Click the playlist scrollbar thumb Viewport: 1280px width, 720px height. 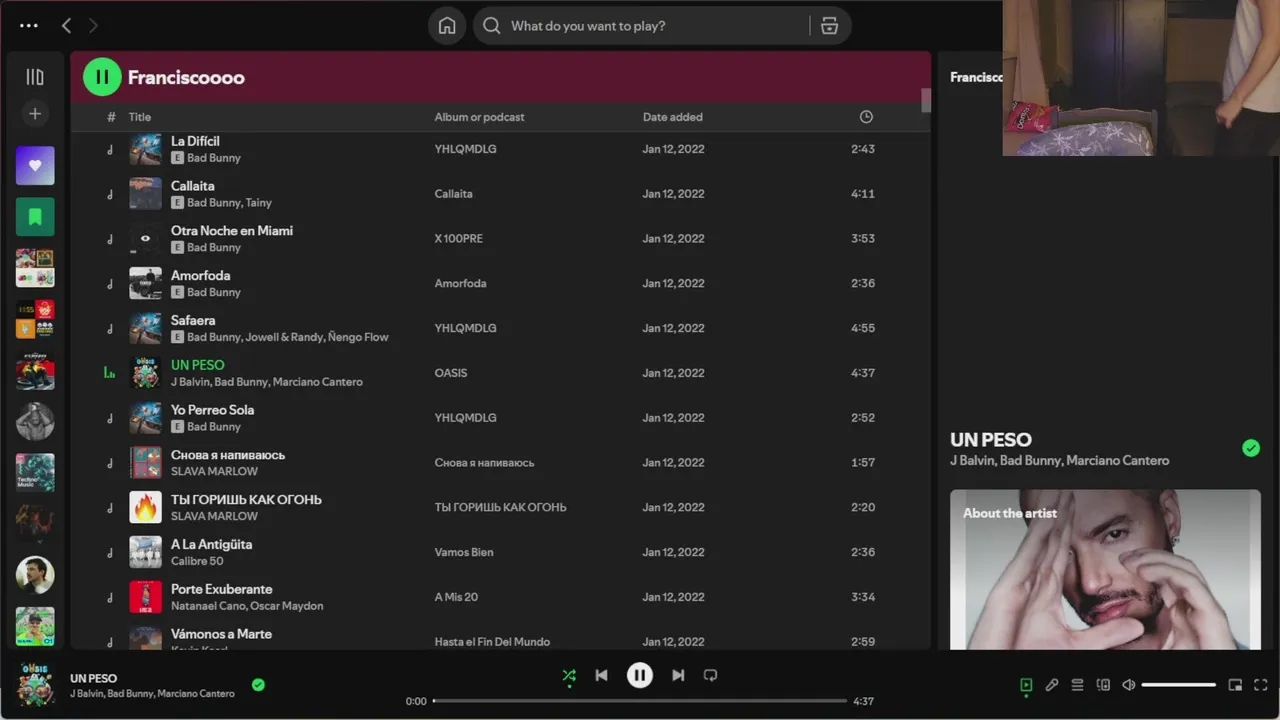pyautogui.click(x=926, y=100)
